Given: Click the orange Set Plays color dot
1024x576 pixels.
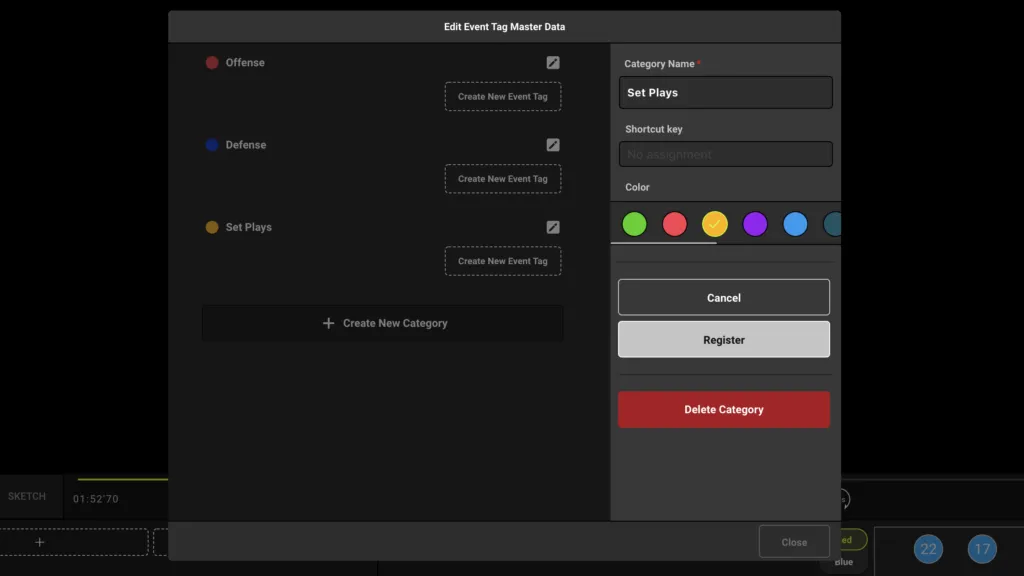Looking at the screenshot, I should click(x=212, y=227).
